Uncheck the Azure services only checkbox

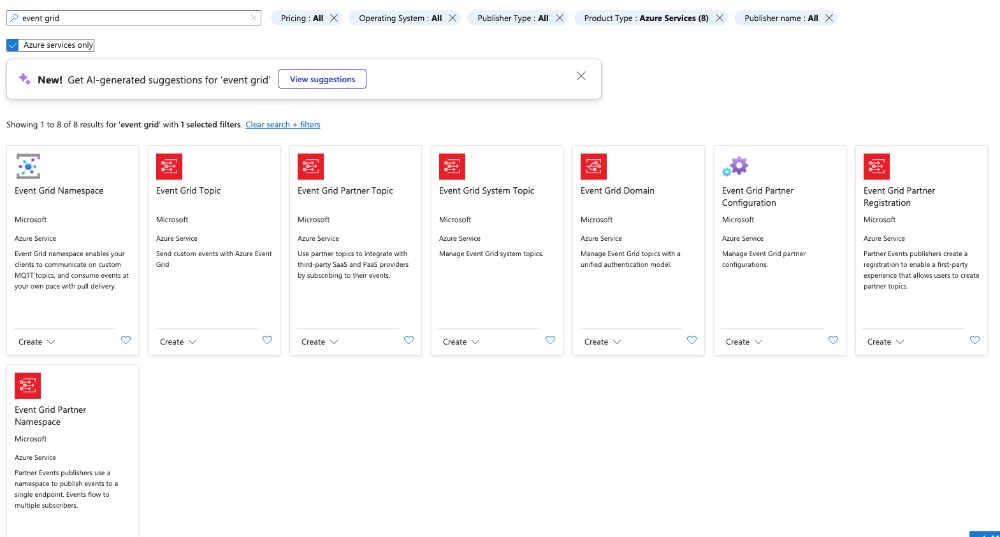[13, 45]
